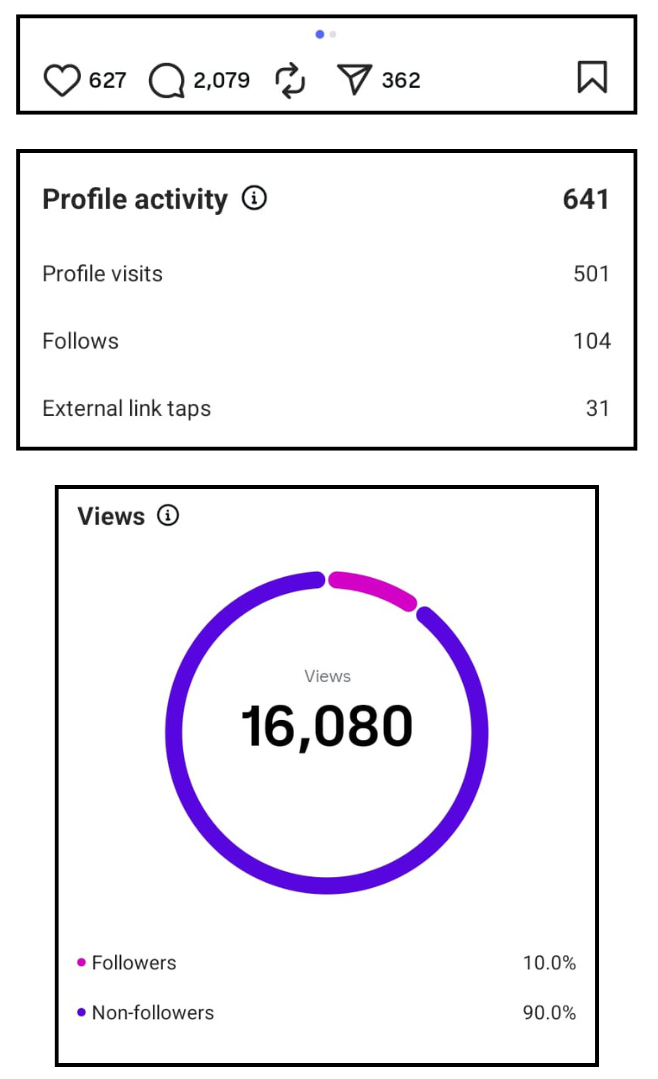Tap the paper plane share icon

(x=354, y=80)
